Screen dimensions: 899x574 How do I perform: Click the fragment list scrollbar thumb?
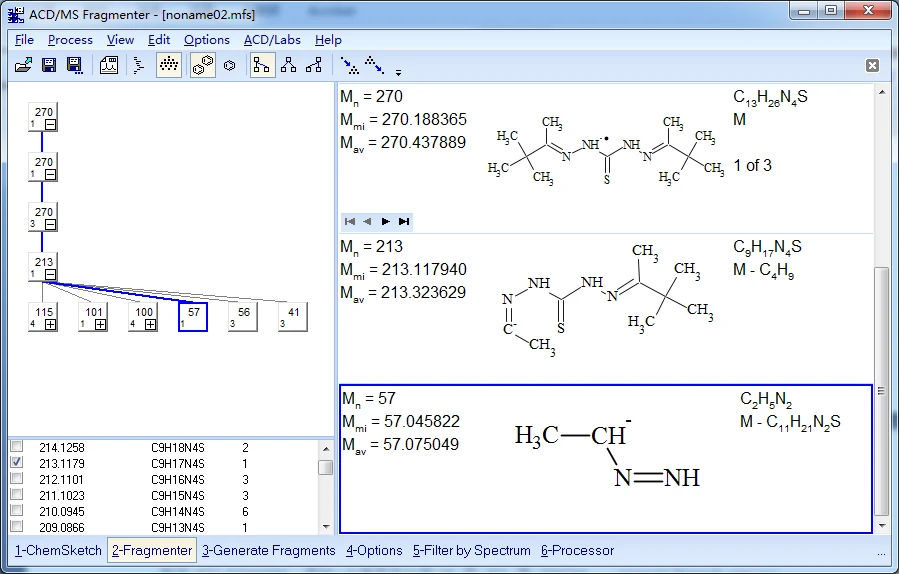tap(326, 467)
